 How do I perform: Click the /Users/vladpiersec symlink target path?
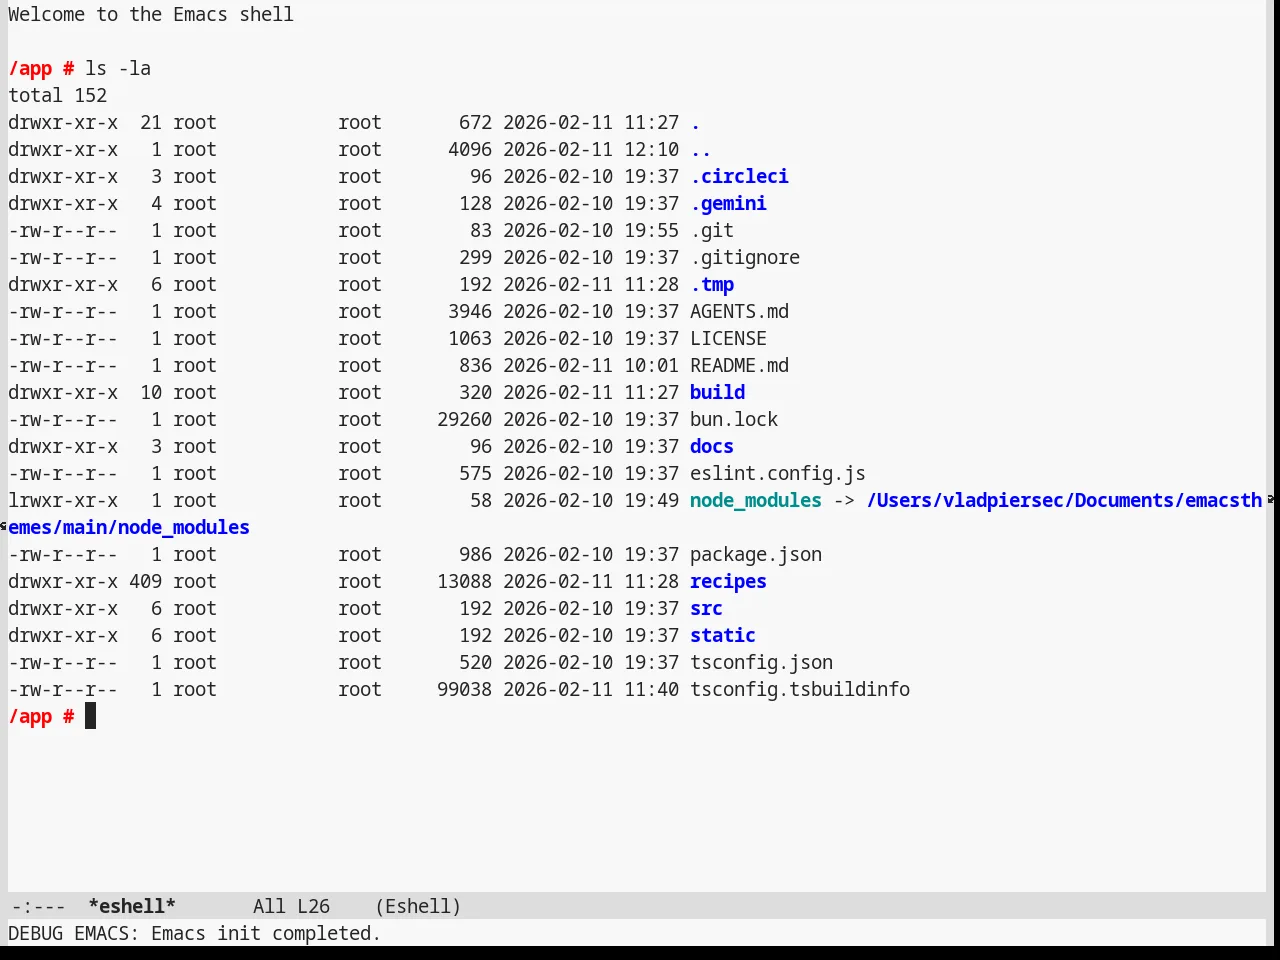click(1064, 500)
